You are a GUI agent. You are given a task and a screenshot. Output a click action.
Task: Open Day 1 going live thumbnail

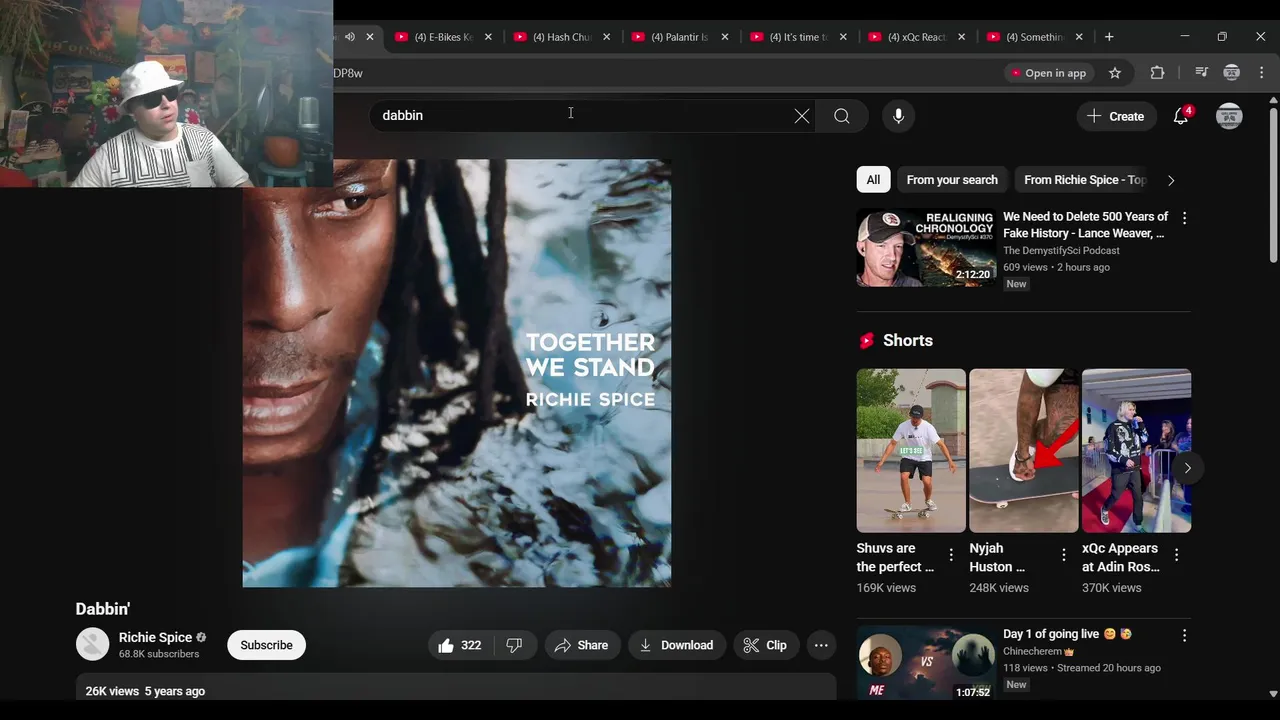[x=926, y=661]
